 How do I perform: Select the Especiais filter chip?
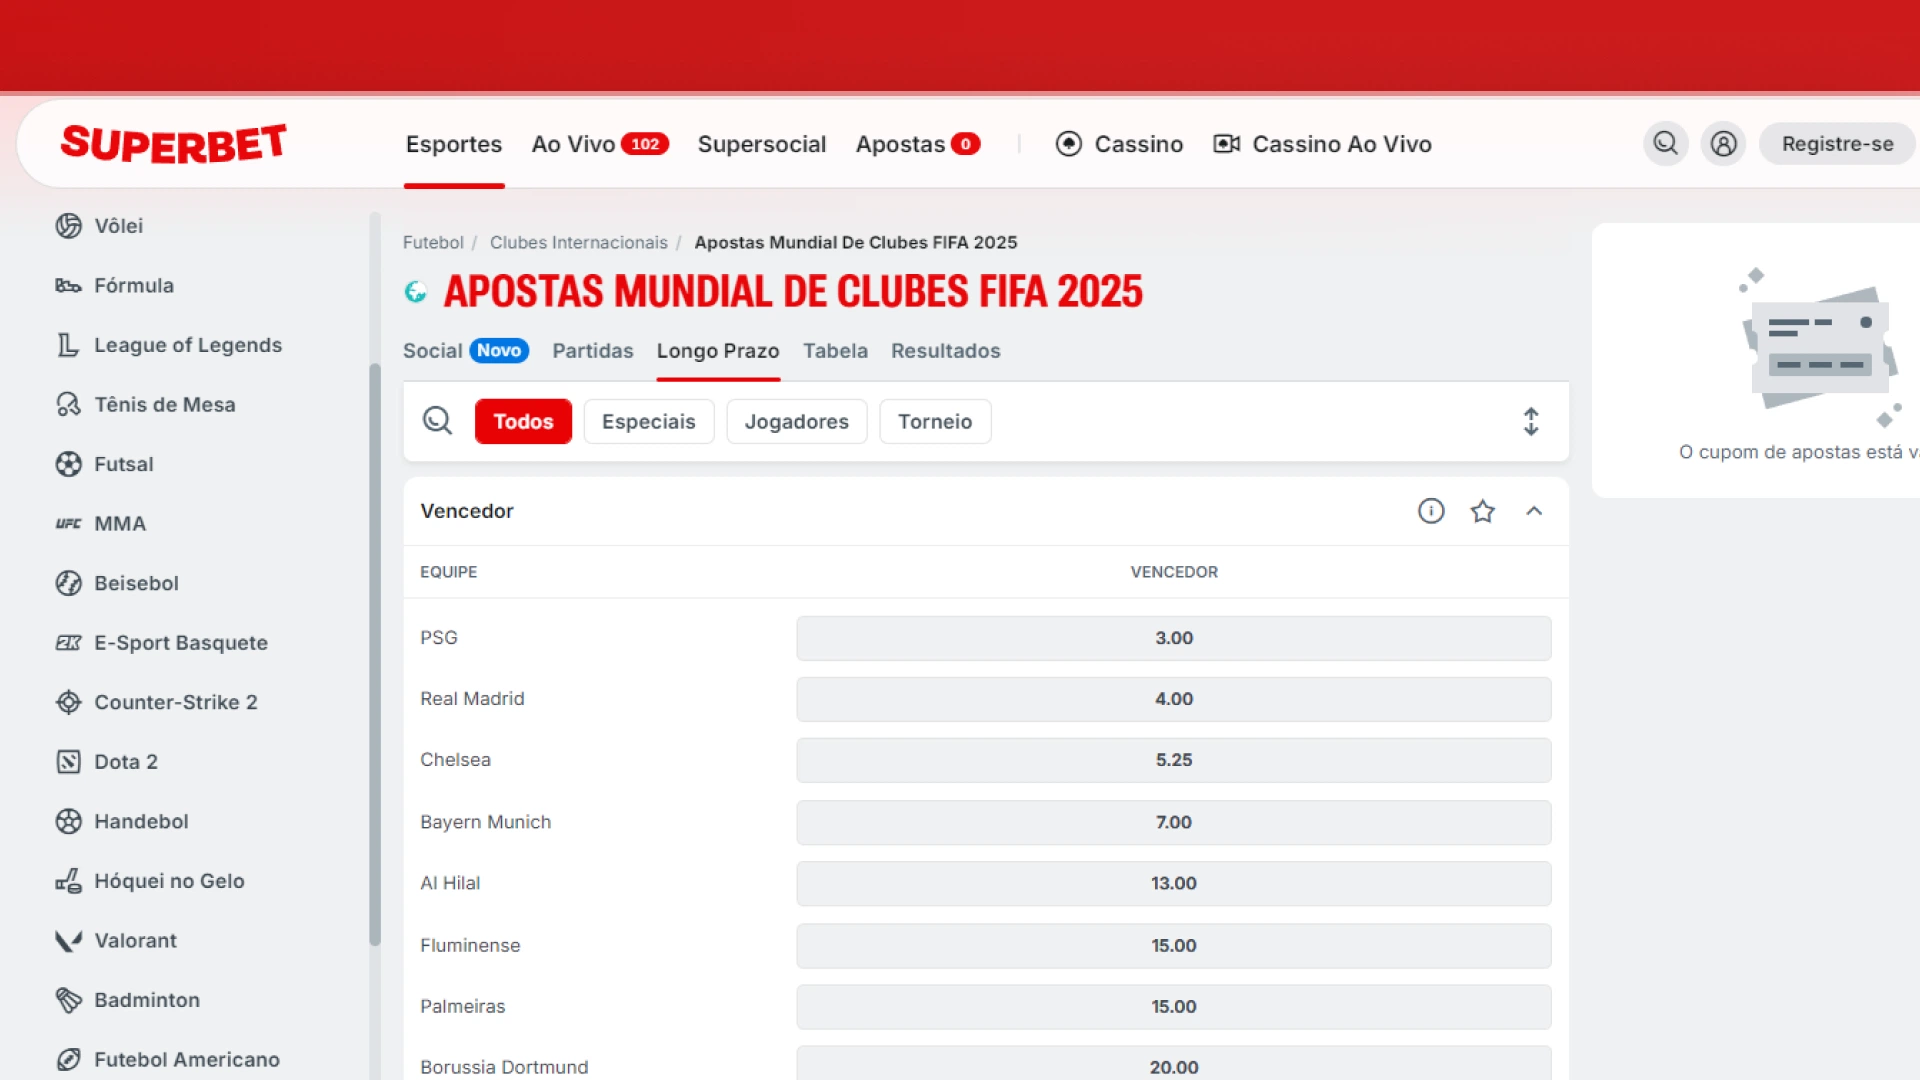coord(648,421)
